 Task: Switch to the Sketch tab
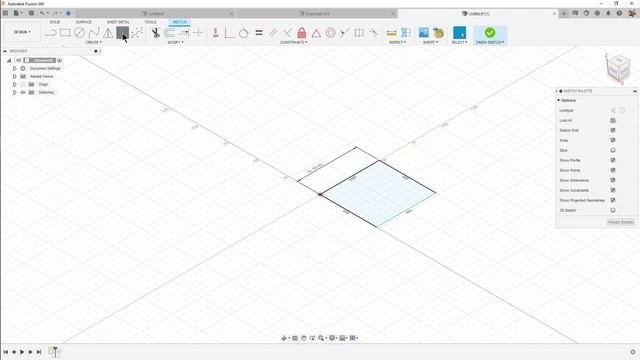click(x=179, y=22)
